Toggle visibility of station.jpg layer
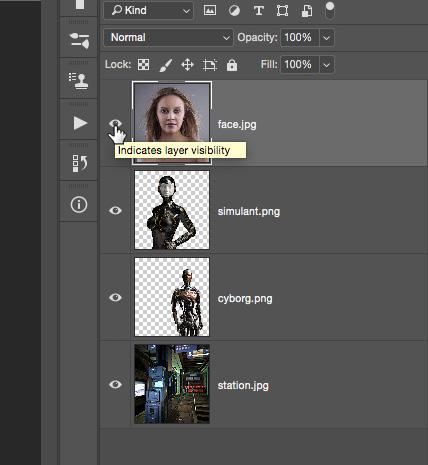The width and height of the screenshot is (428, 465). 115,384
